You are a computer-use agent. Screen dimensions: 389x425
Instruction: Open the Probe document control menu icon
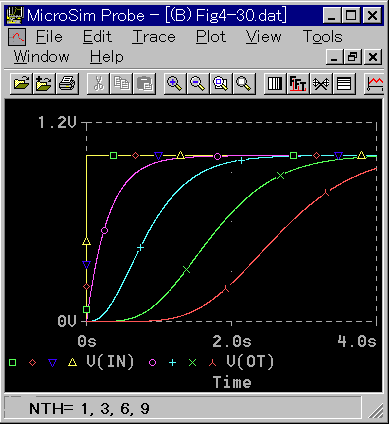point(17,37)
